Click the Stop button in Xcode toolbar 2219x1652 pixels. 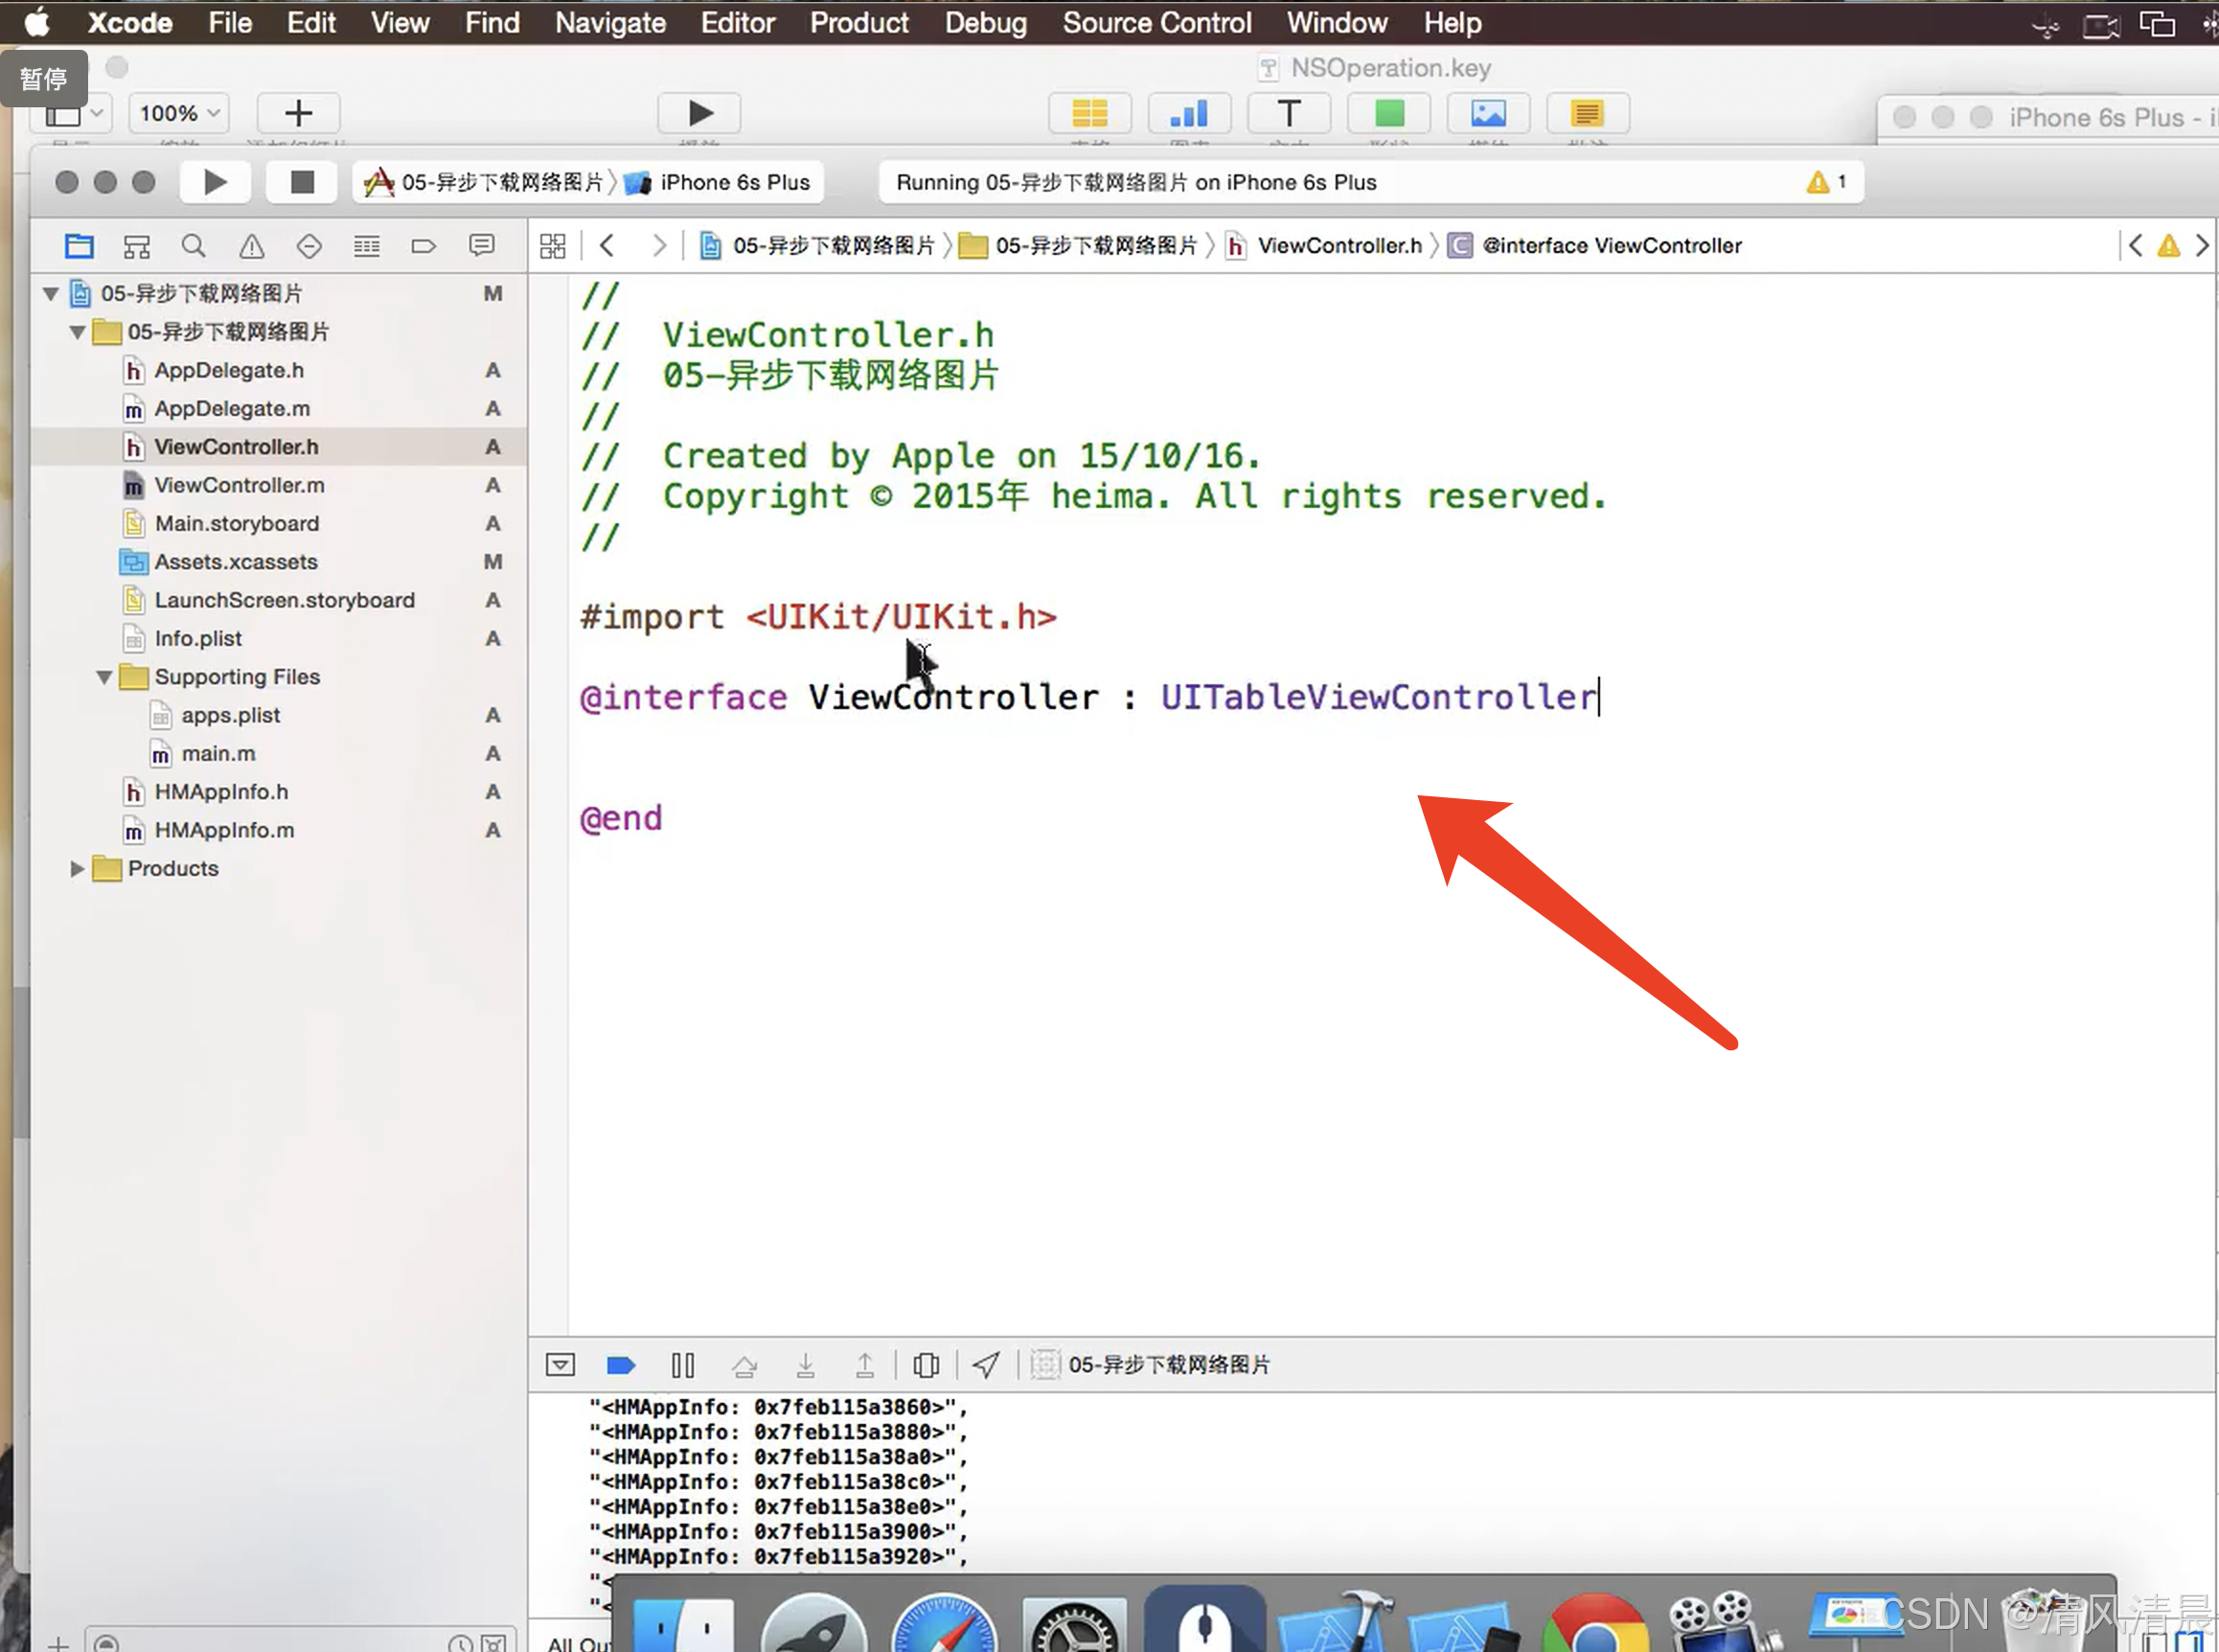tap(301, 182)
